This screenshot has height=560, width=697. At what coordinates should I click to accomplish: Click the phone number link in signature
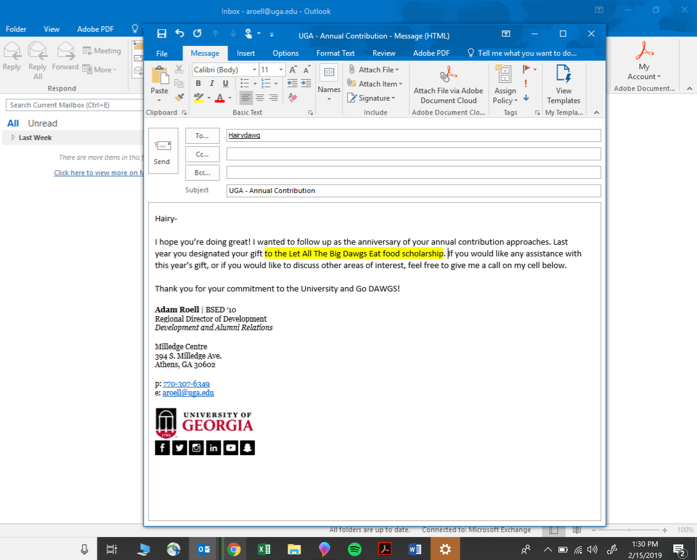[186, 384]
